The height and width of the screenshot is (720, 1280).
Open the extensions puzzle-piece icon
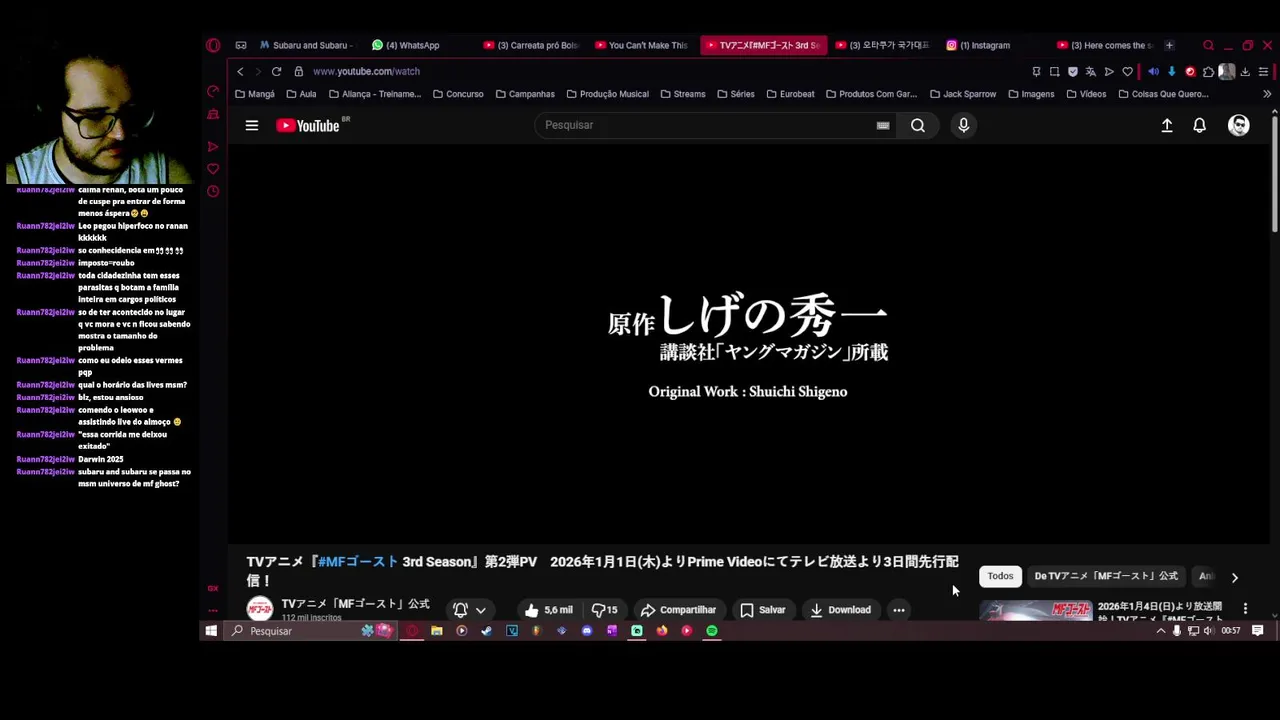(1208, 71)
